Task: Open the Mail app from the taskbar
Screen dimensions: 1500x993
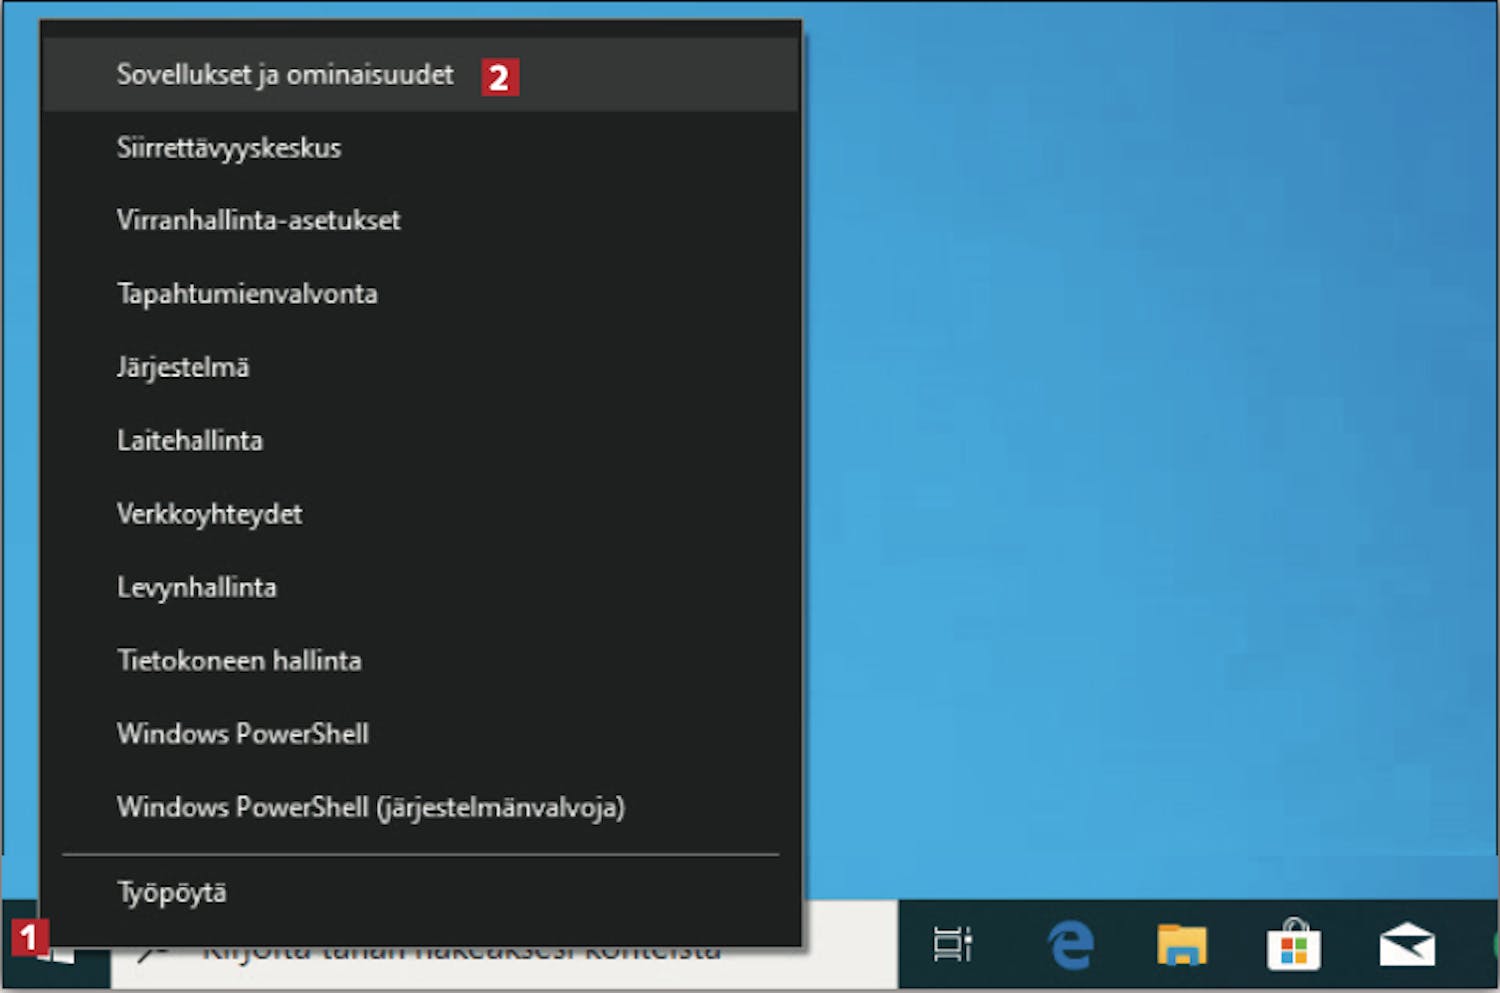Action: [1406, 945]
